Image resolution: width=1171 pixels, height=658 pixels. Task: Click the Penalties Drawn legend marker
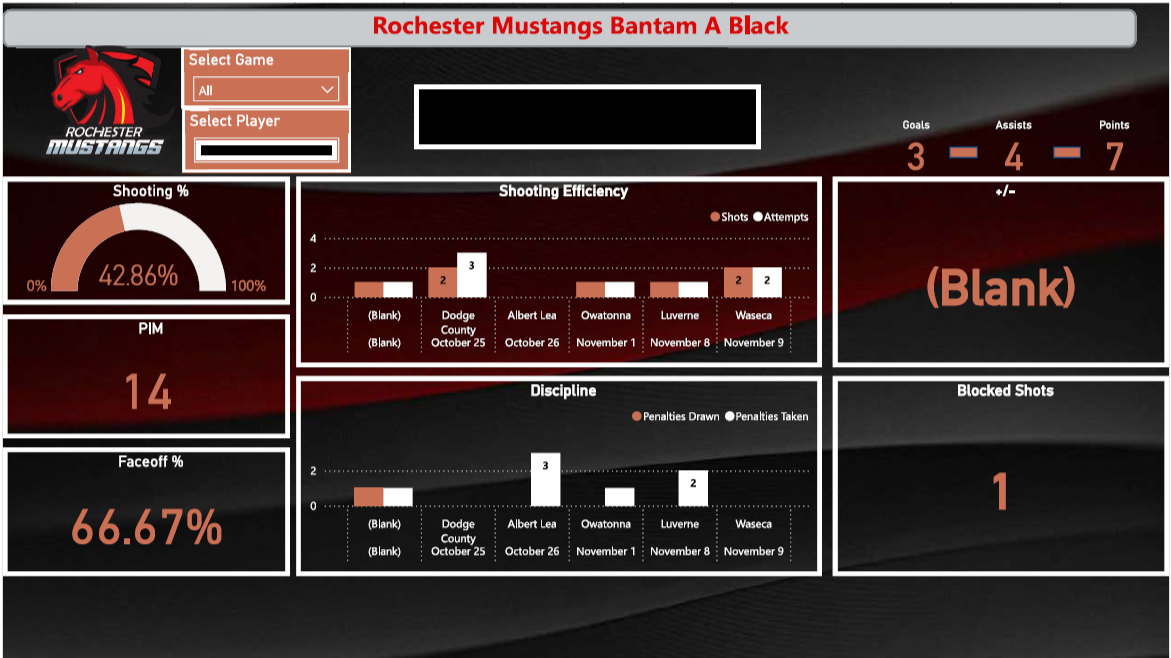(636, 416)
